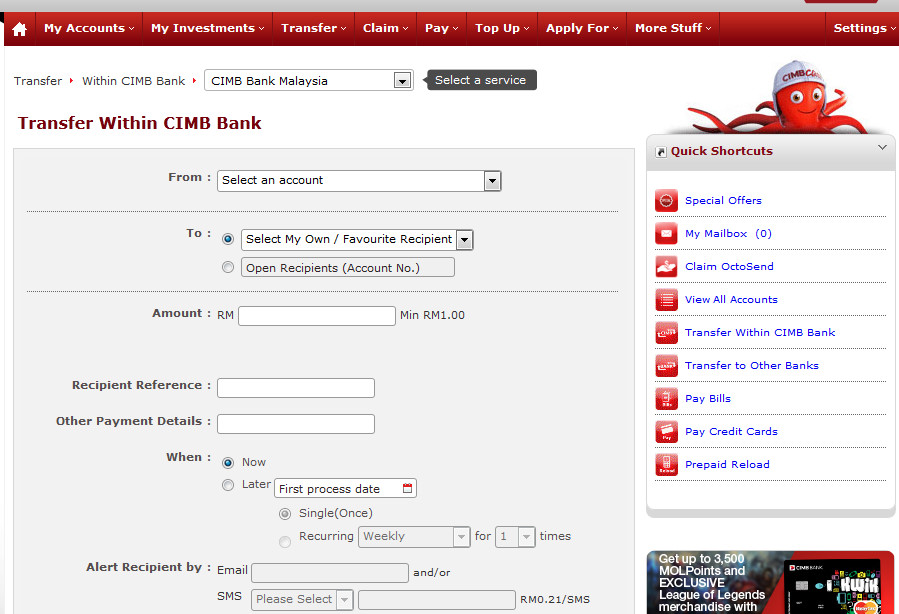899x614 pixels.
Task: Select the Recurring radio button
Action: tap(284, 542)
